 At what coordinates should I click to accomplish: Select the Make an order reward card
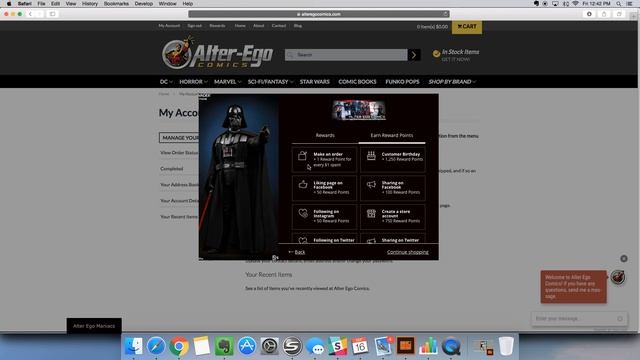pyautogui.click(x=324, y=159)
